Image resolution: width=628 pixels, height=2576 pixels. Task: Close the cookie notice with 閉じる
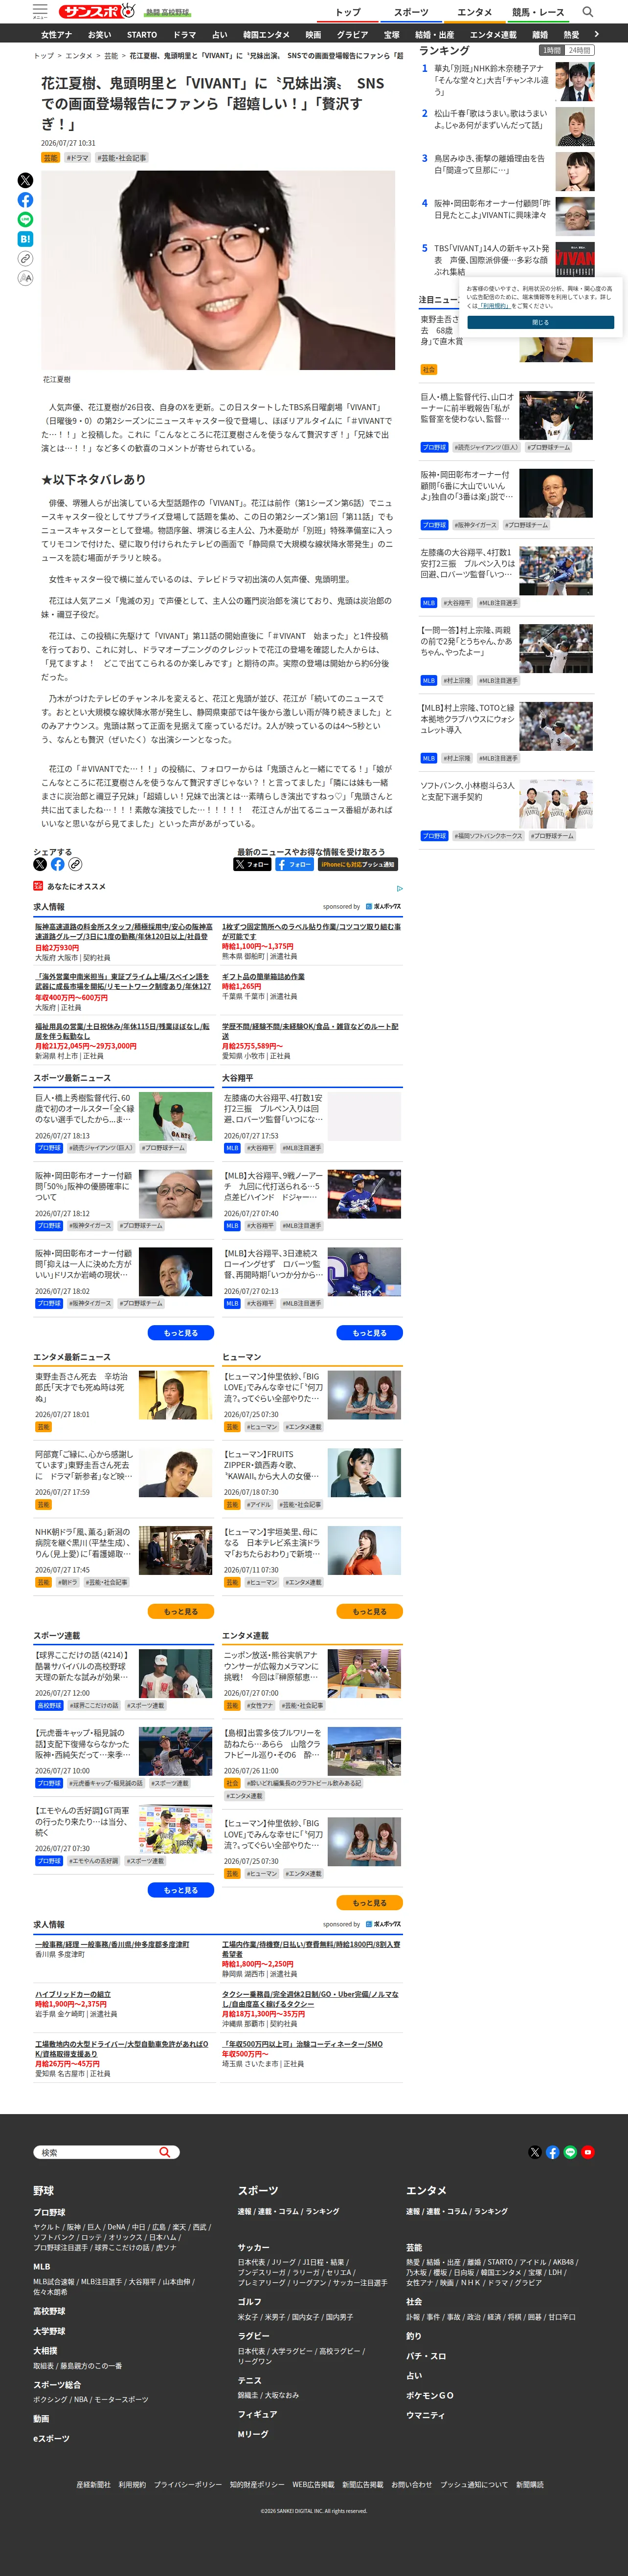(540, 322)
